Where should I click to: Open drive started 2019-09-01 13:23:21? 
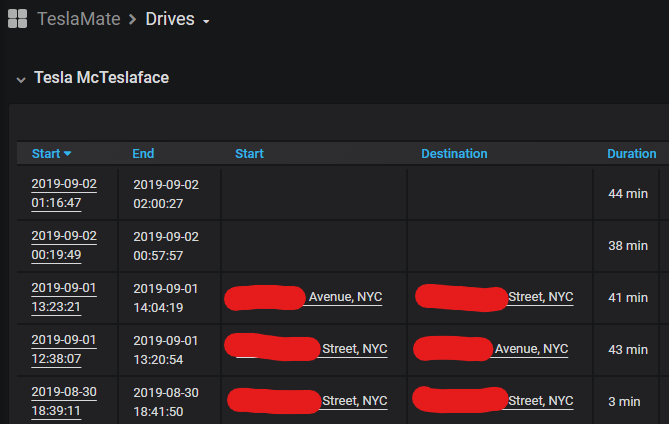[64, 297]
